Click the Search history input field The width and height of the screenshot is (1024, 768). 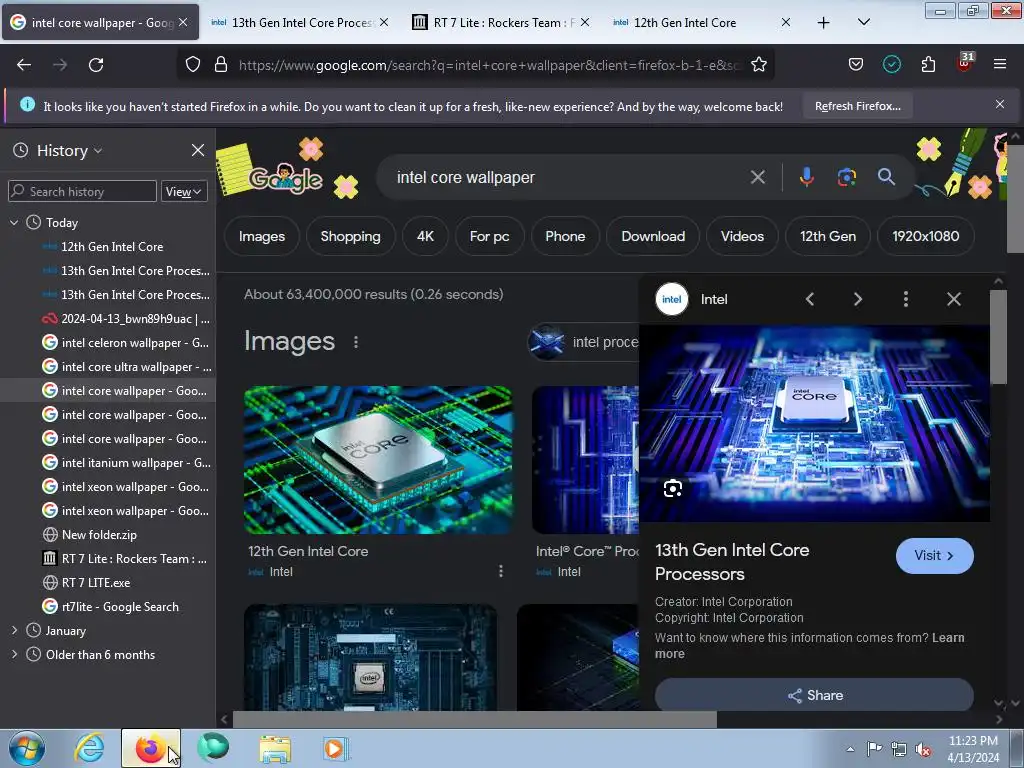coord(82,191)
